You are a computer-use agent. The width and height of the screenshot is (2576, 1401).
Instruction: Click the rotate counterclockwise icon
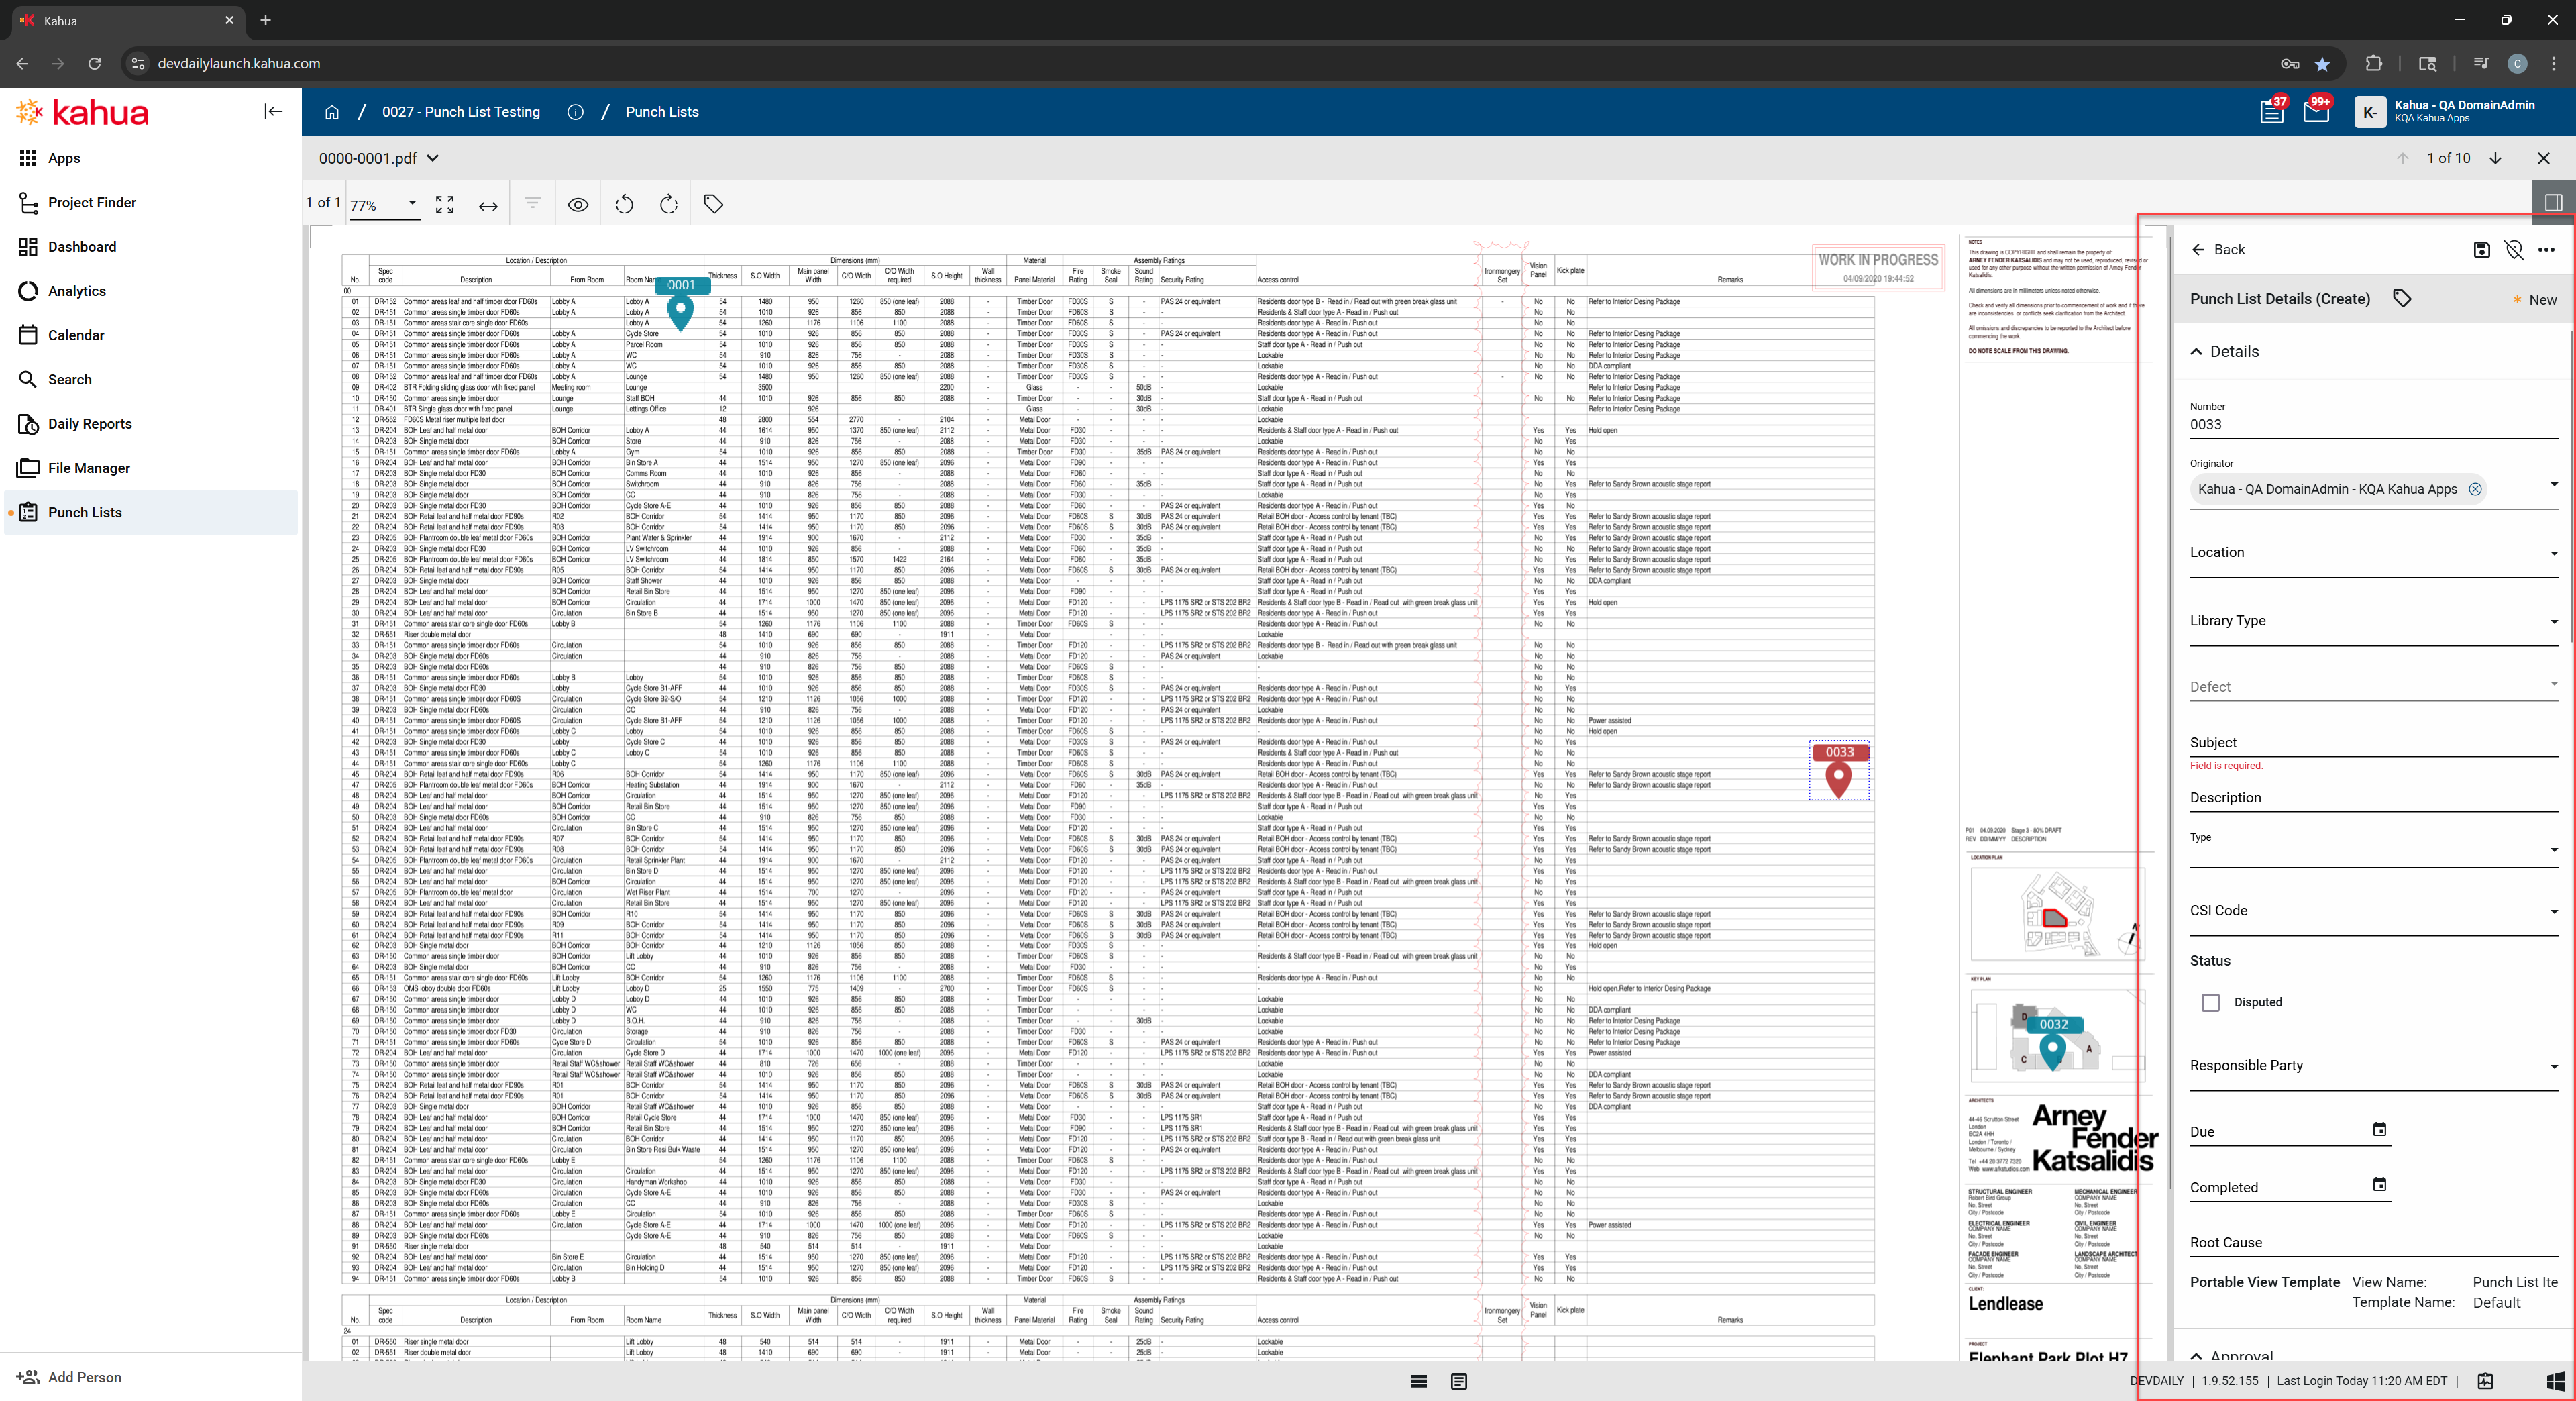coord(624,204)
